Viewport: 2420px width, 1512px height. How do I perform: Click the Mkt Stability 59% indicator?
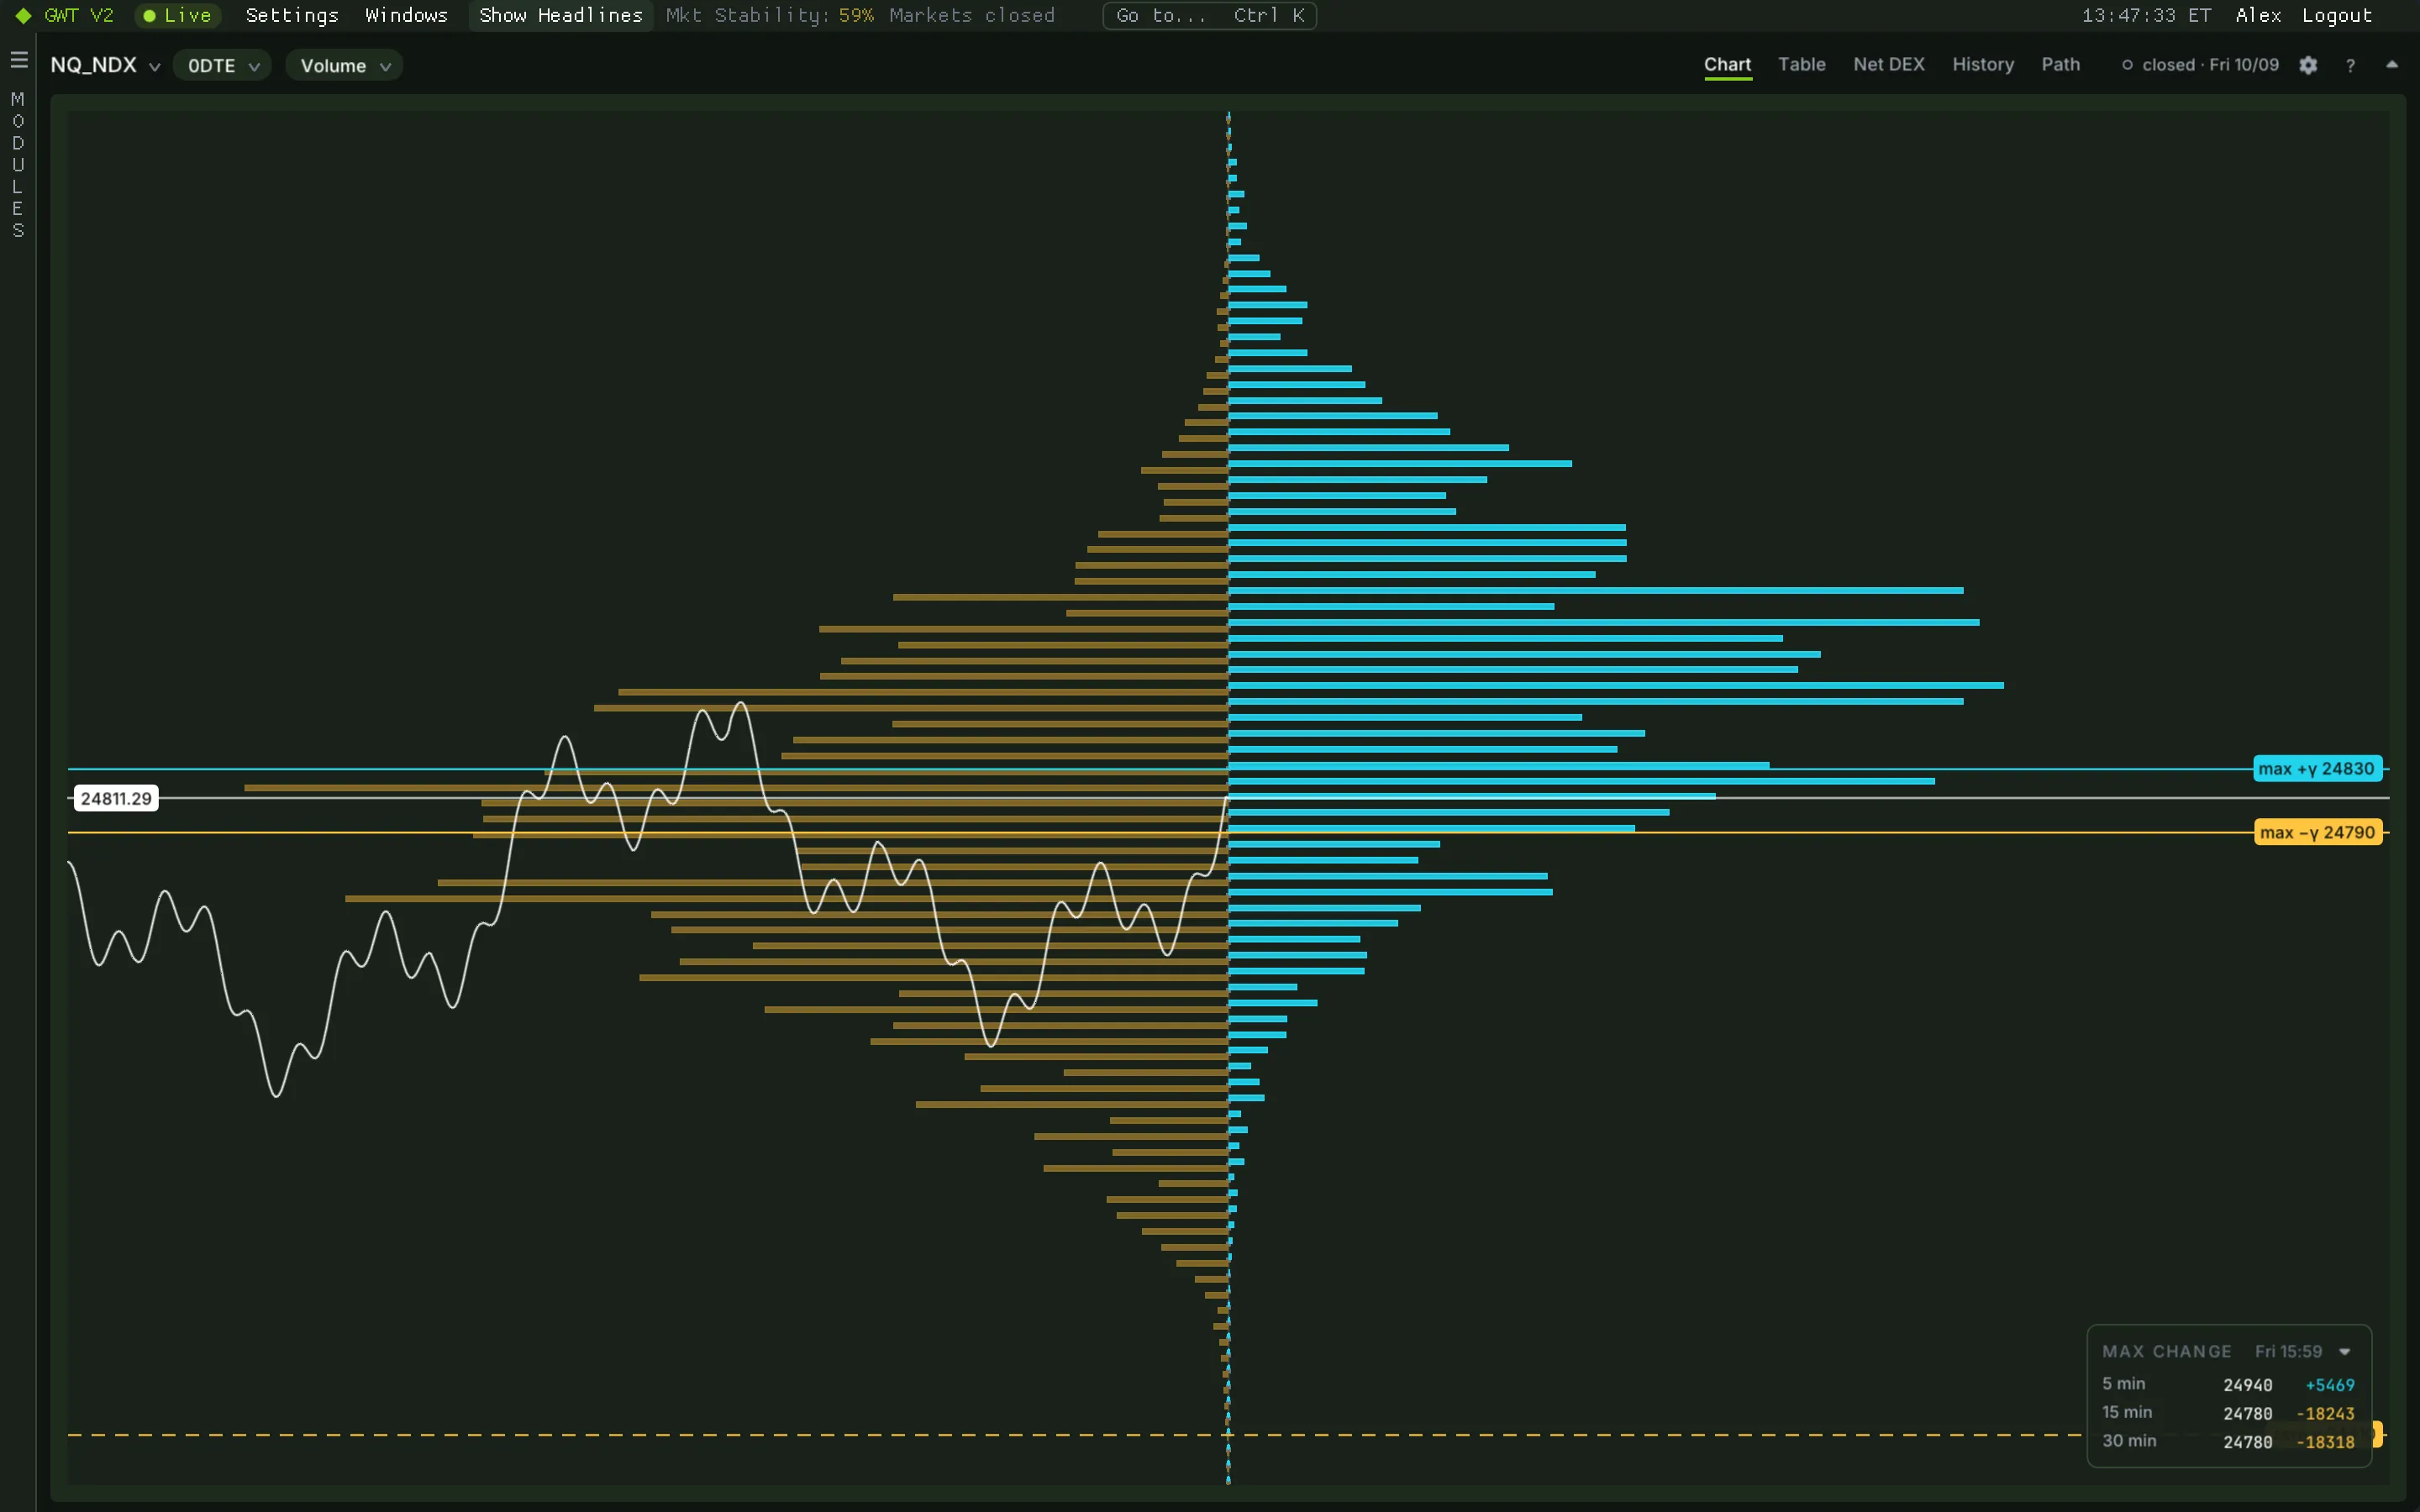point(769,16)
